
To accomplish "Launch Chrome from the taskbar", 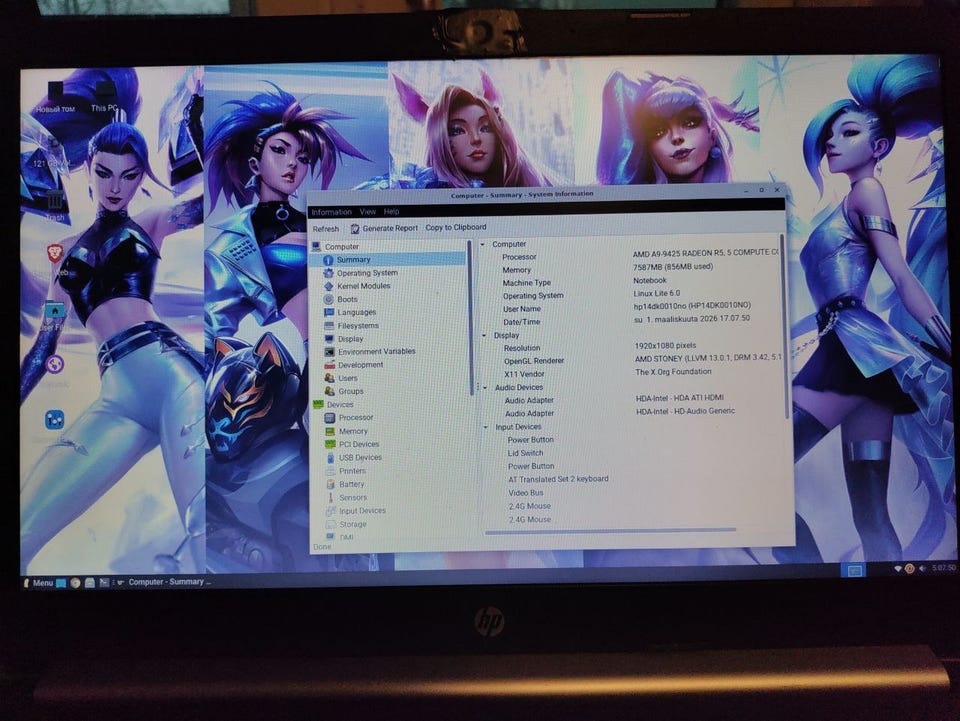I will click(x=75, y=583).
